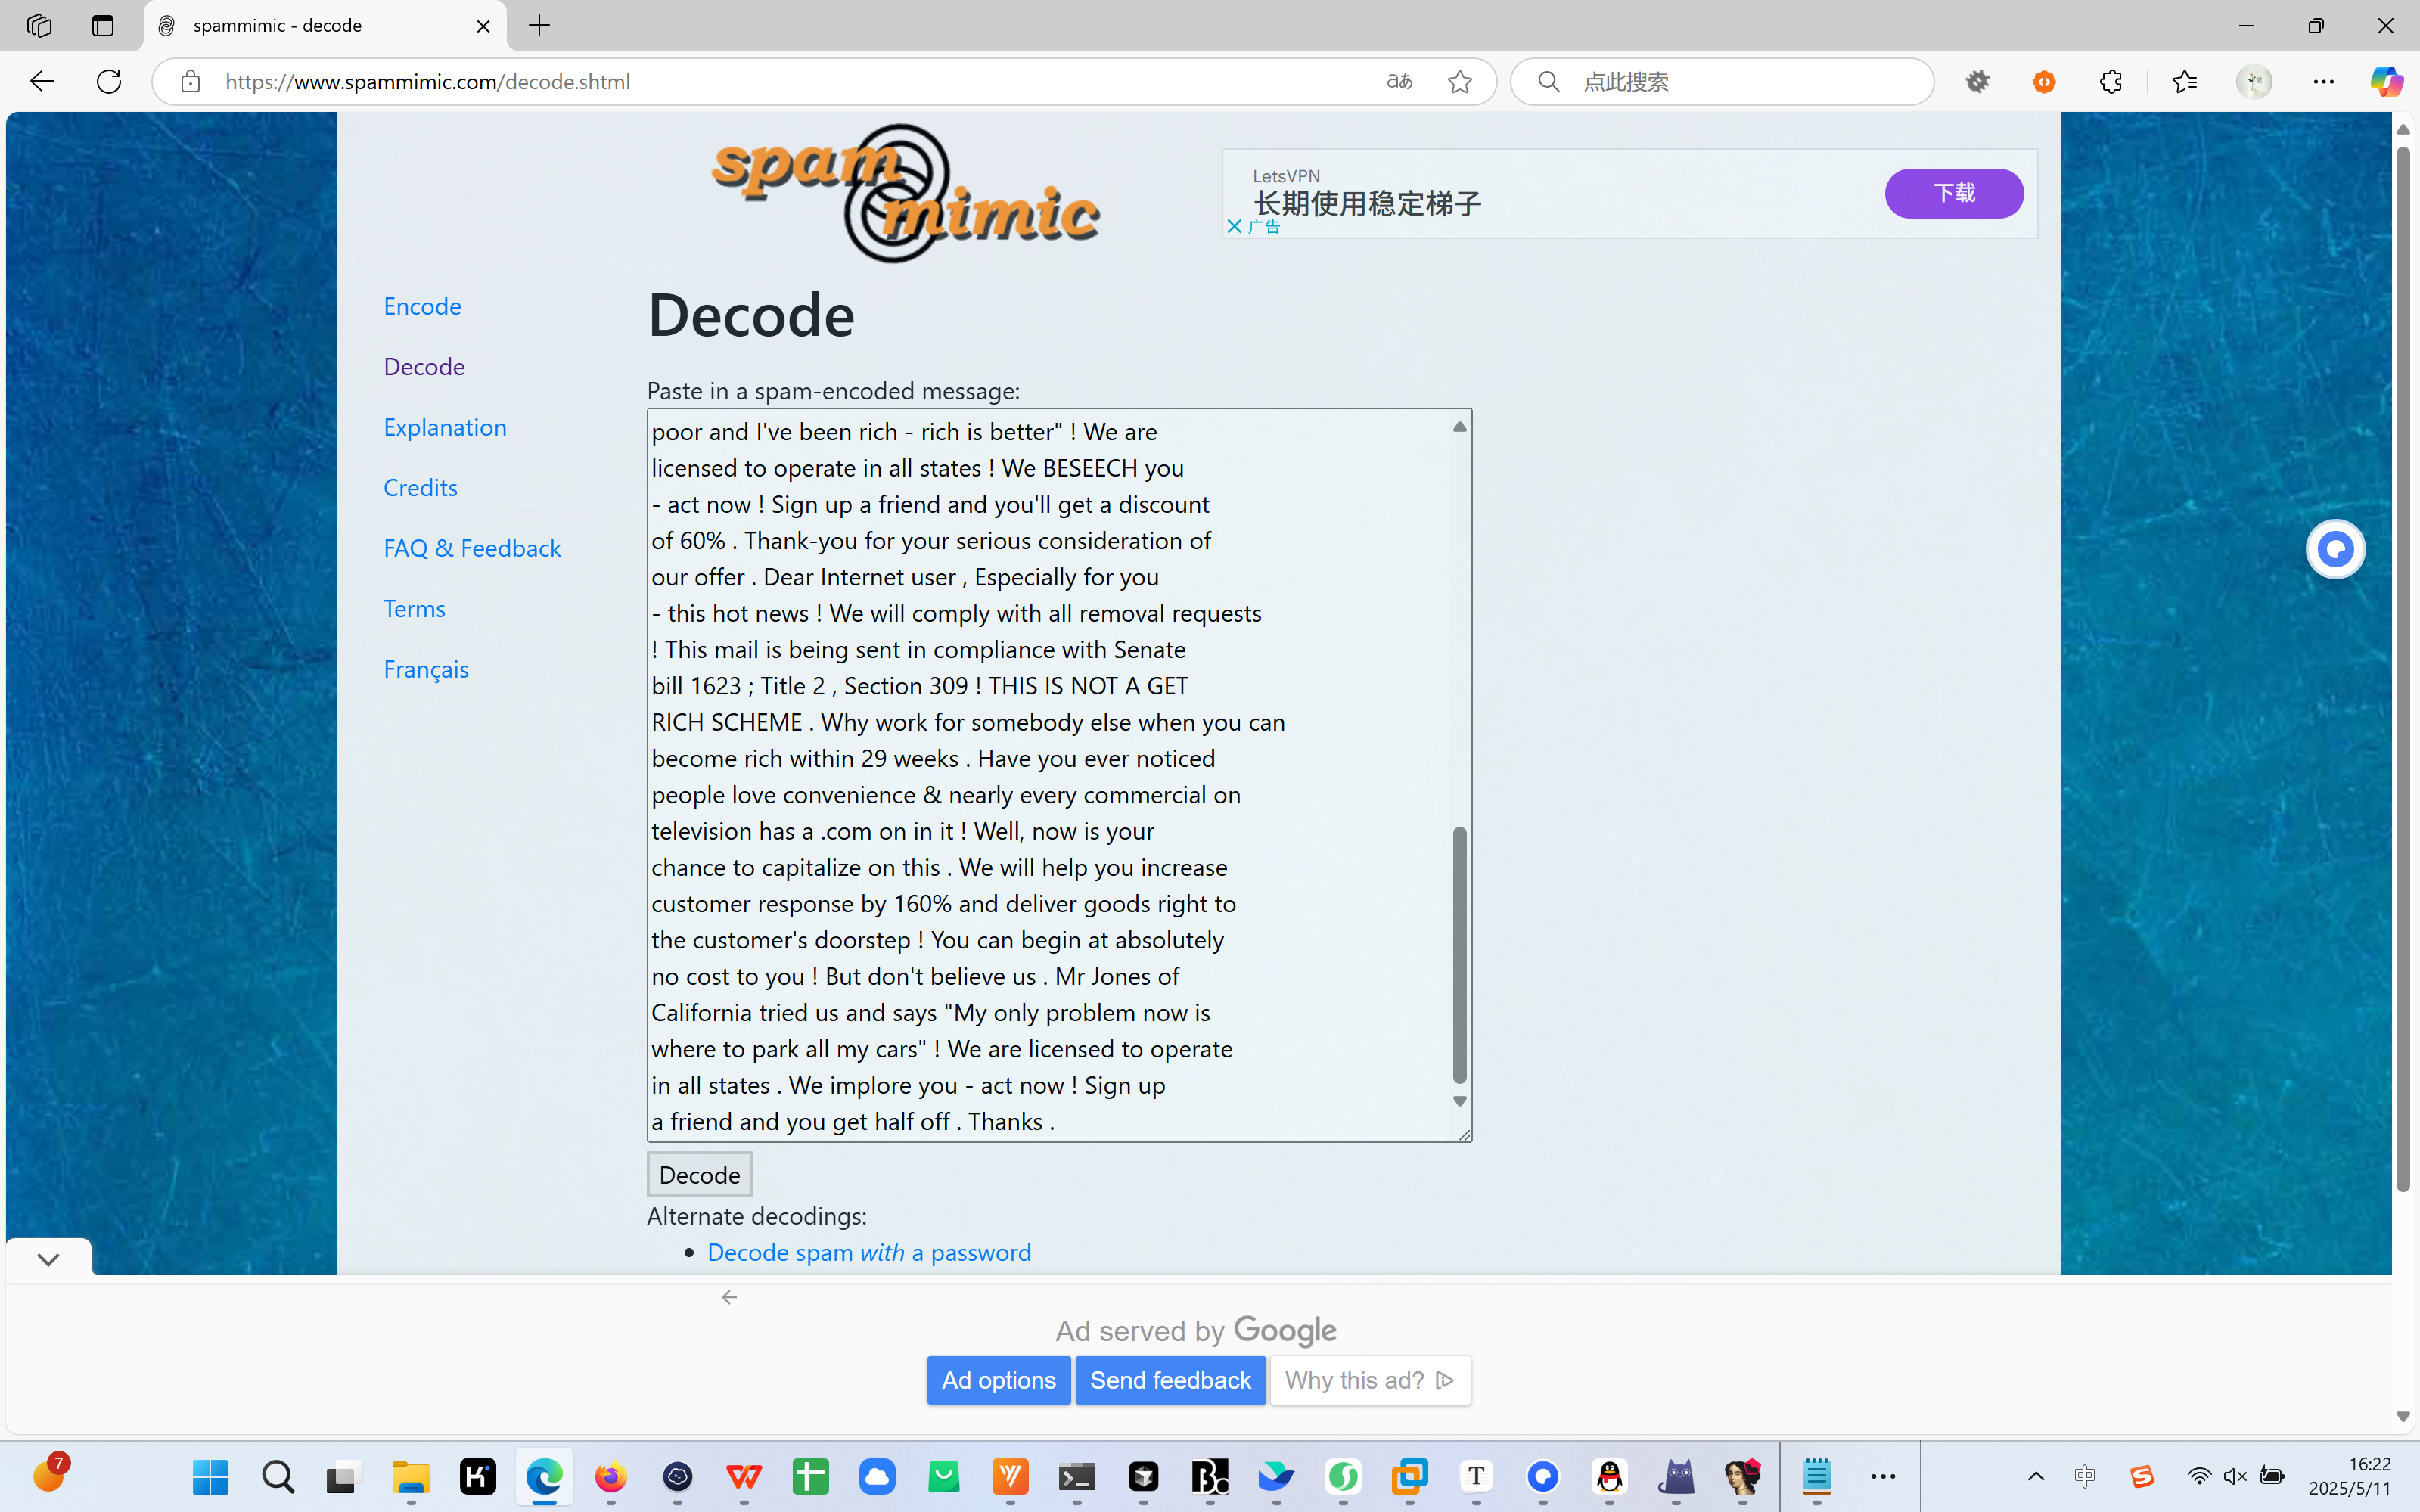Open the Favorites list icon
2420x1512 pixels.
click(2185, 81)
